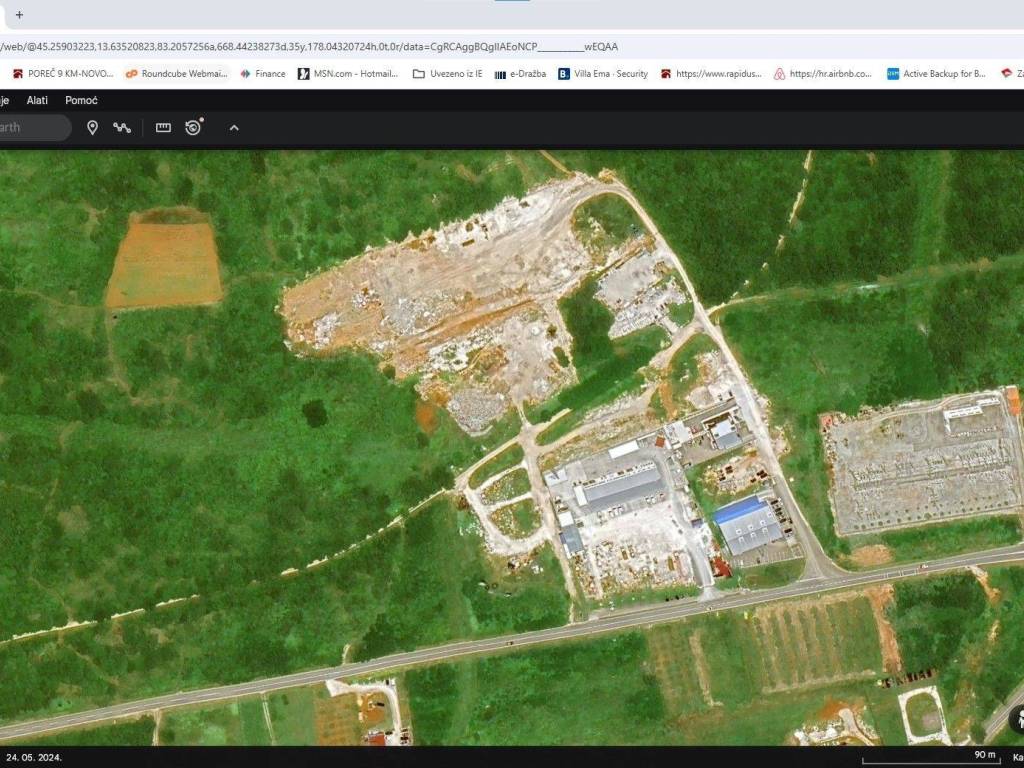1024x768 pixels.
Task: Activate the Measure distance ruler tool
Action: 163,128
